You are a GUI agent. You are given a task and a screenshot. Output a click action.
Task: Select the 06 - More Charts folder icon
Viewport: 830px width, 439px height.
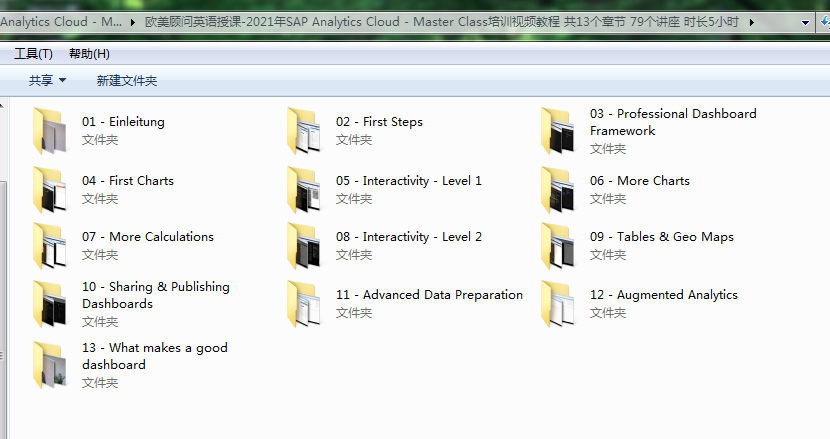tap(558, 190)
